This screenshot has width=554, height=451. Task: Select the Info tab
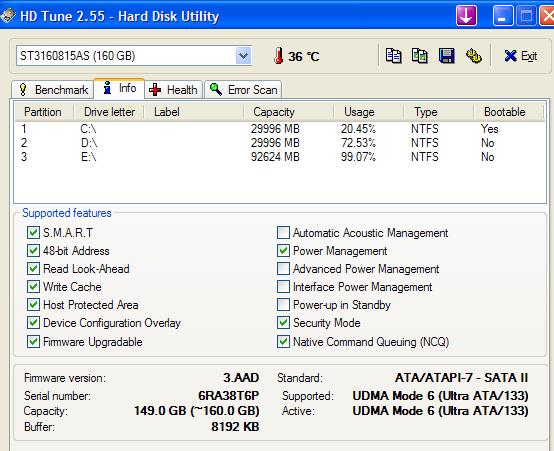(119, 88)
